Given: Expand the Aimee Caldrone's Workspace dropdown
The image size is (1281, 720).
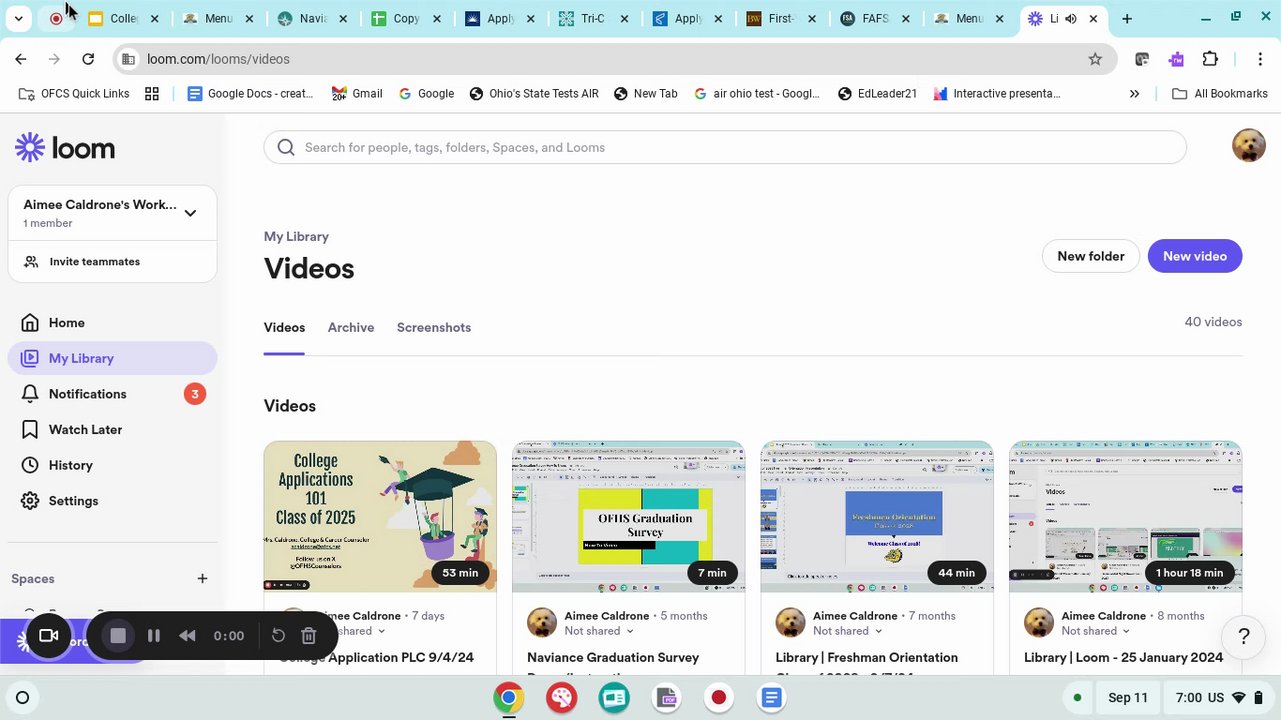Looking at the screenshot, I should (x=112, y=212).
